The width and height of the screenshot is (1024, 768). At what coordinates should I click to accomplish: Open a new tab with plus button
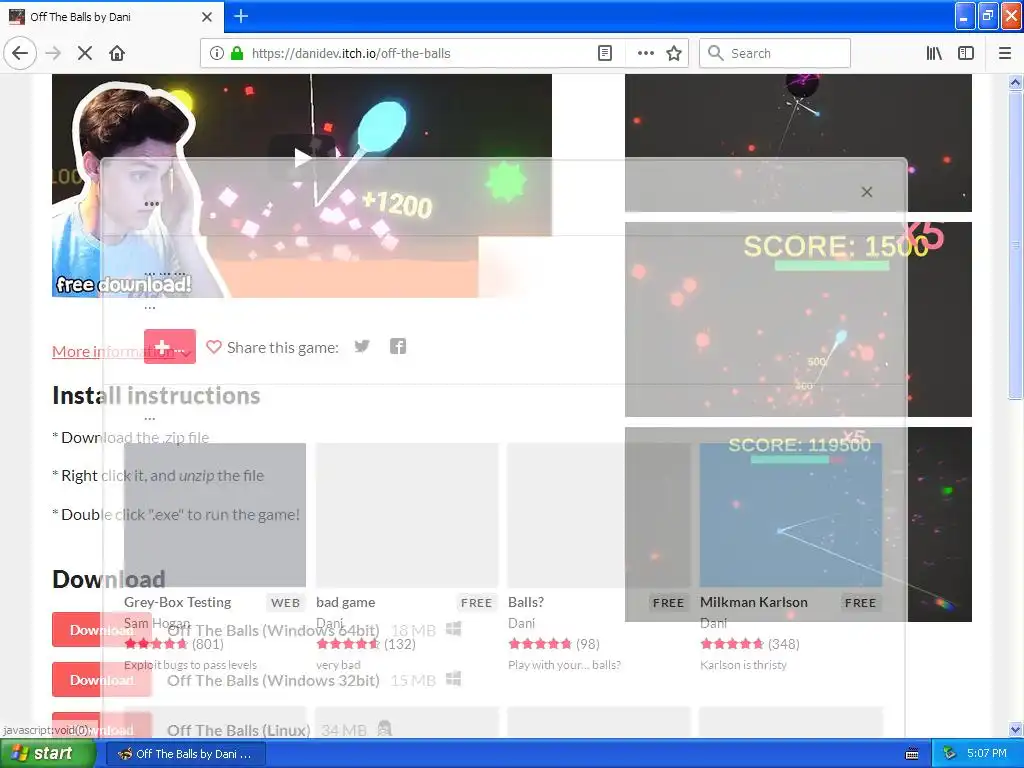(241, 16)
